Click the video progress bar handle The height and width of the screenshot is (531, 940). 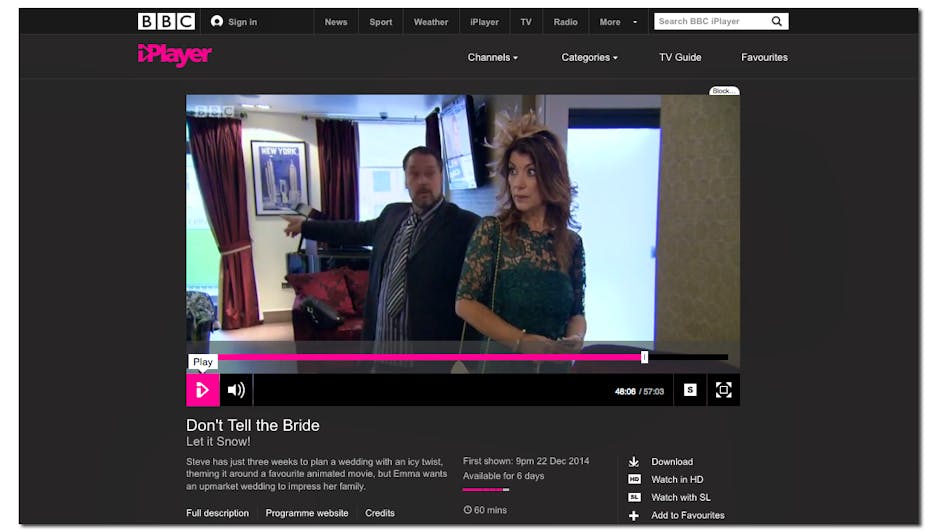[644, 357]
